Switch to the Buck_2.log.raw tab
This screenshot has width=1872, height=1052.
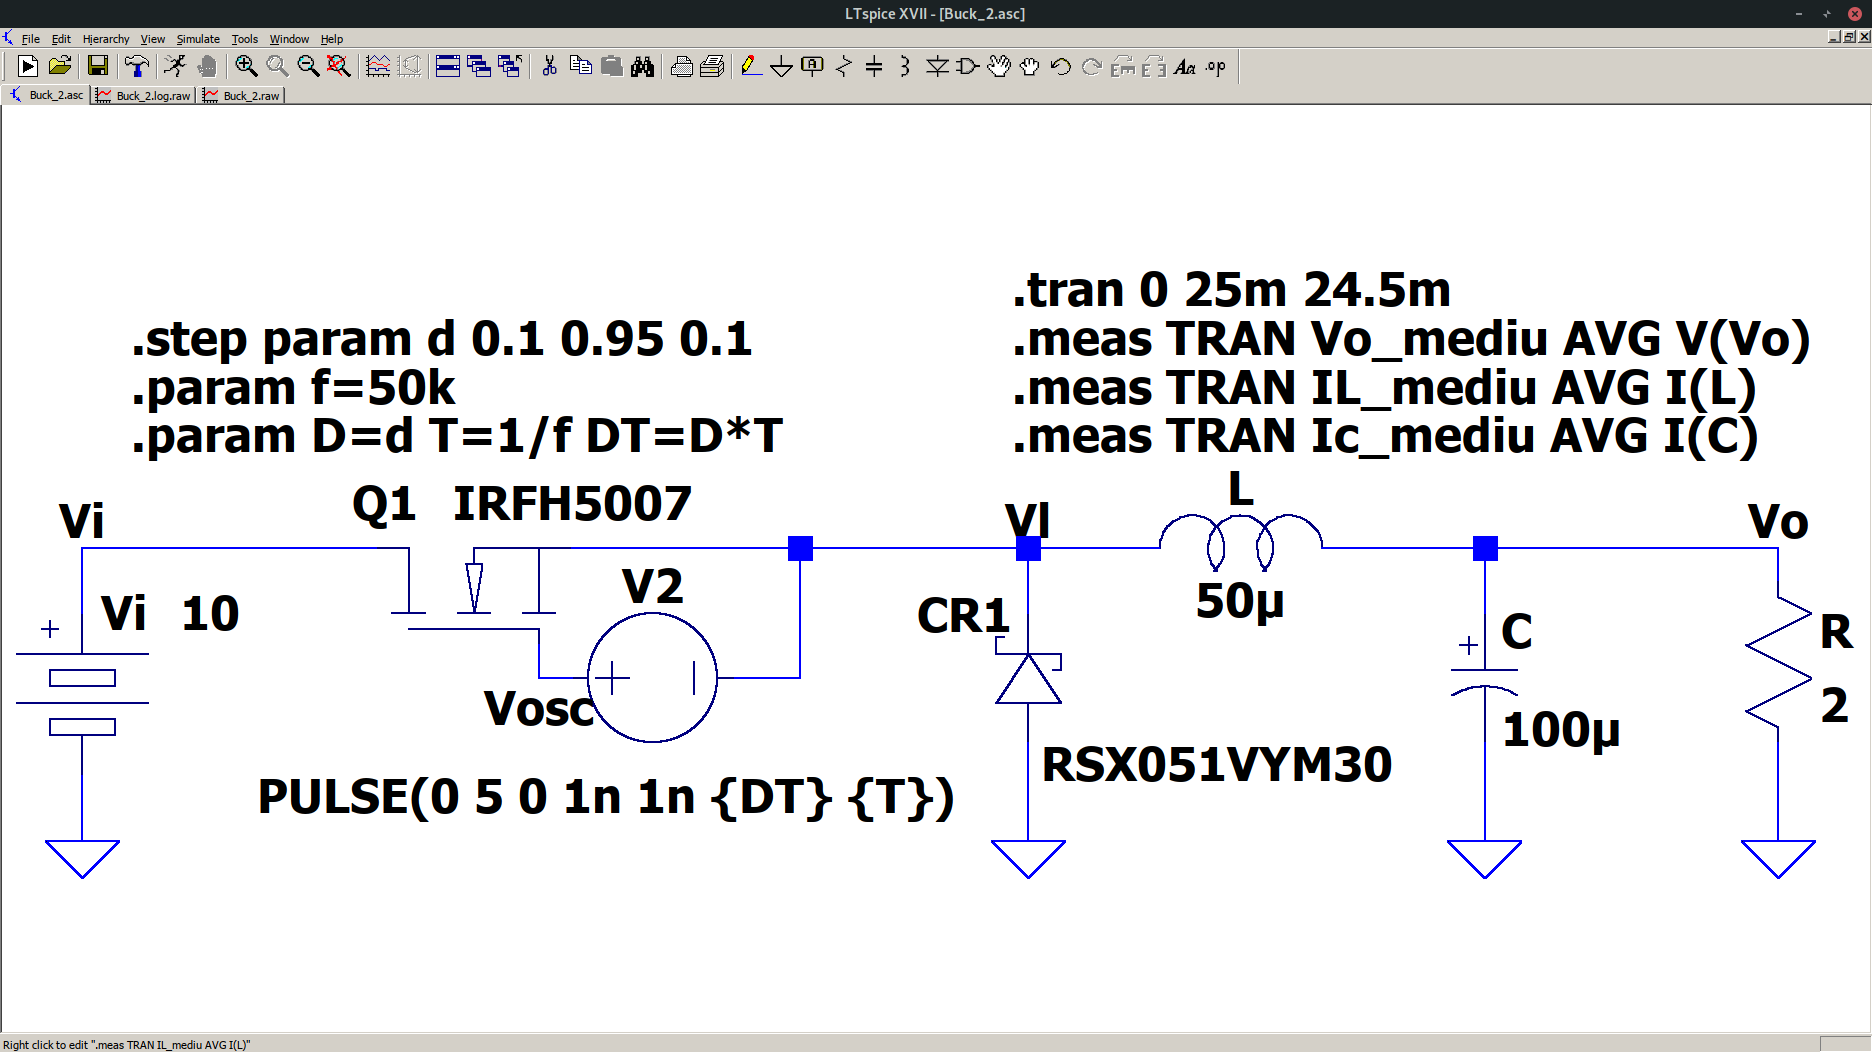click(143, 95)
